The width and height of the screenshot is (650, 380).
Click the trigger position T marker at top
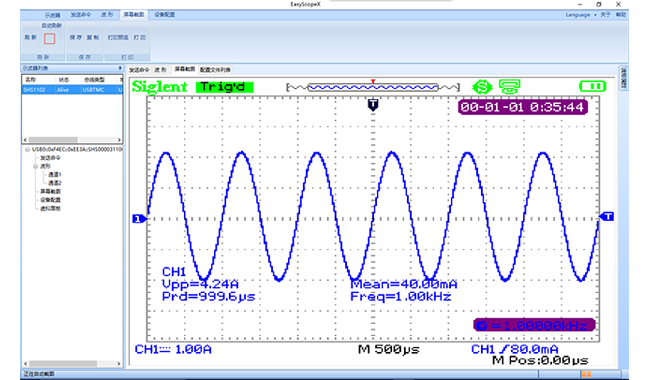(x=373, y=105)
